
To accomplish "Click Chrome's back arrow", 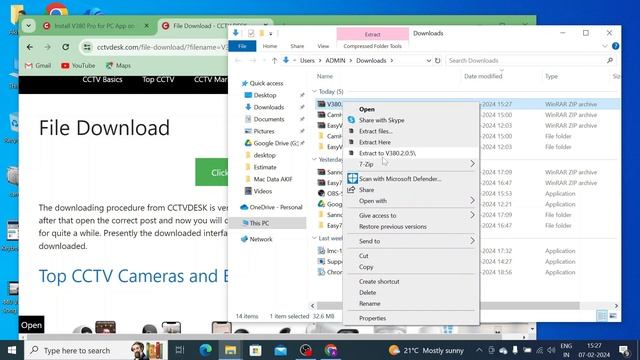I will point(30,47).
